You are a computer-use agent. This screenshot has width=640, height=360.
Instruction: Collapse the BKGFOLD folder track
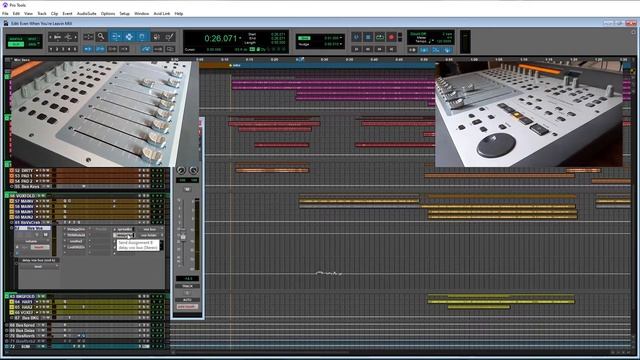pyautogui.click(x=7, y=296)
